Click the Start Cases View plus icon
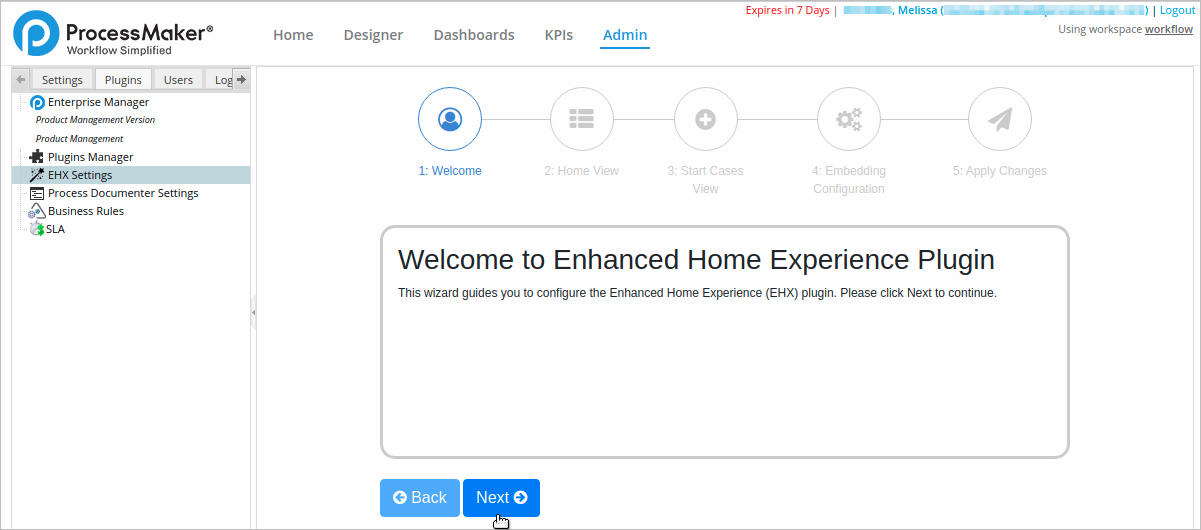 705,119
